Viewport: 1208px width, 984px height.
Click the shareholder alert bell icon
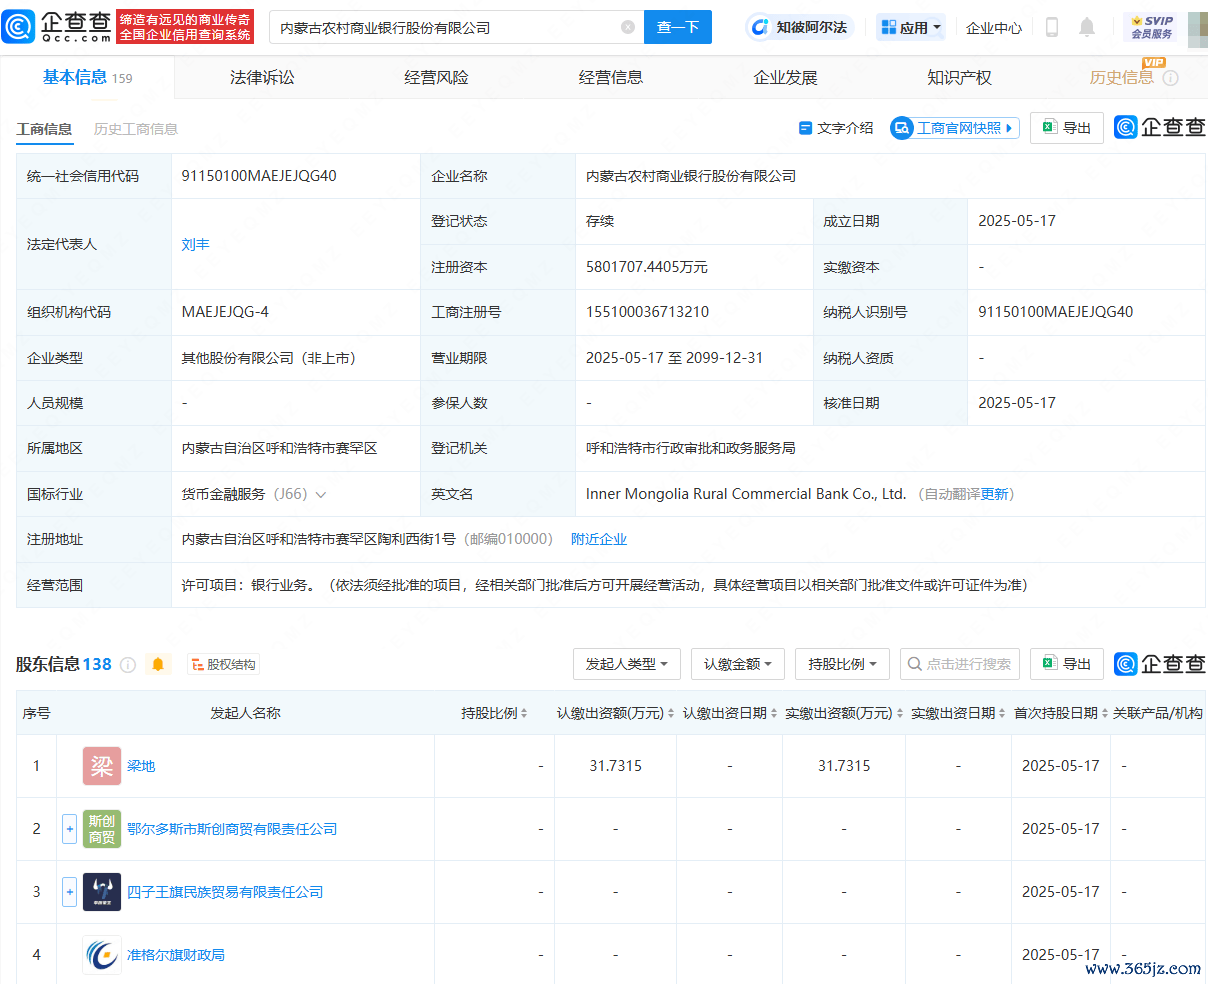158,664
